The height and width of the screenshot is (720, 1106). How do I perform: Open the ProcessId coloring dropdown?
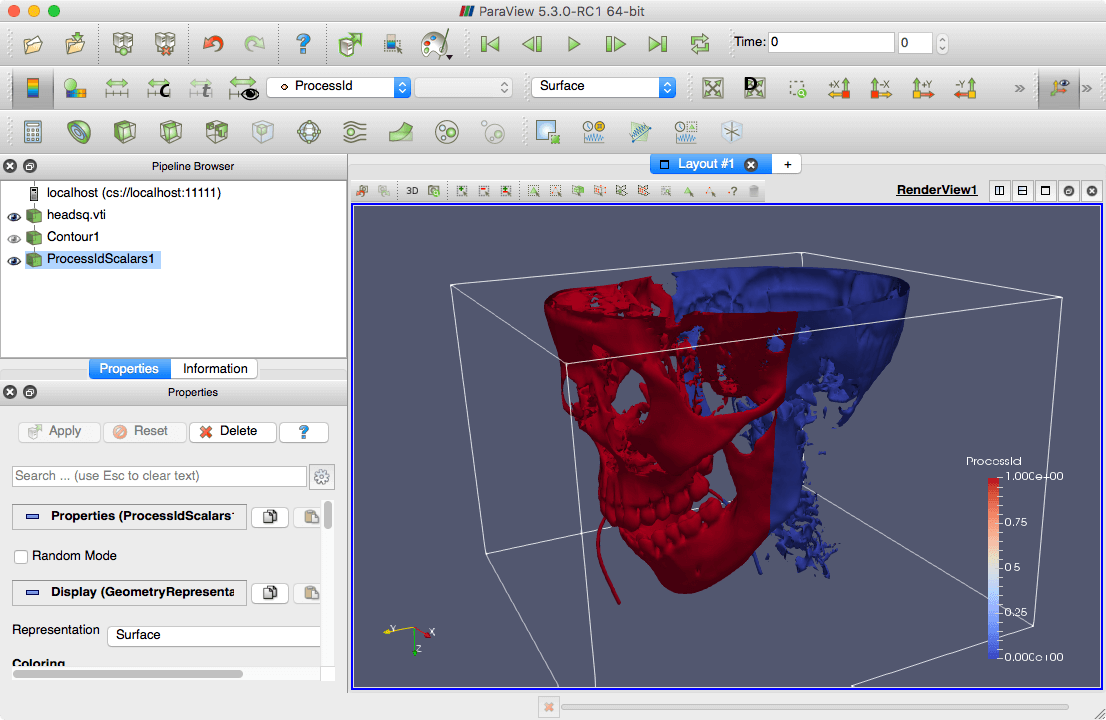339,87
